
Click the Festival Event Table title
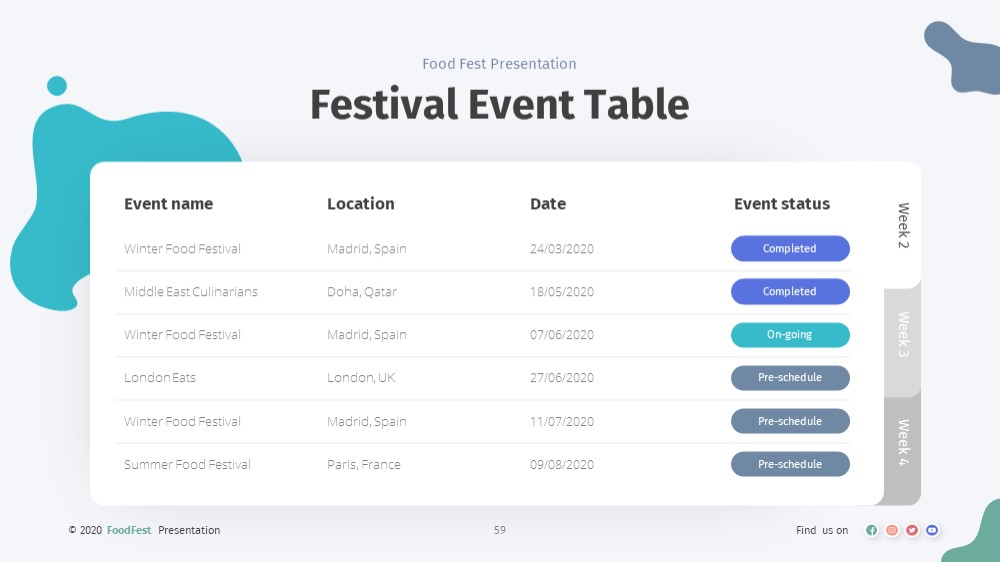point(499,105)
